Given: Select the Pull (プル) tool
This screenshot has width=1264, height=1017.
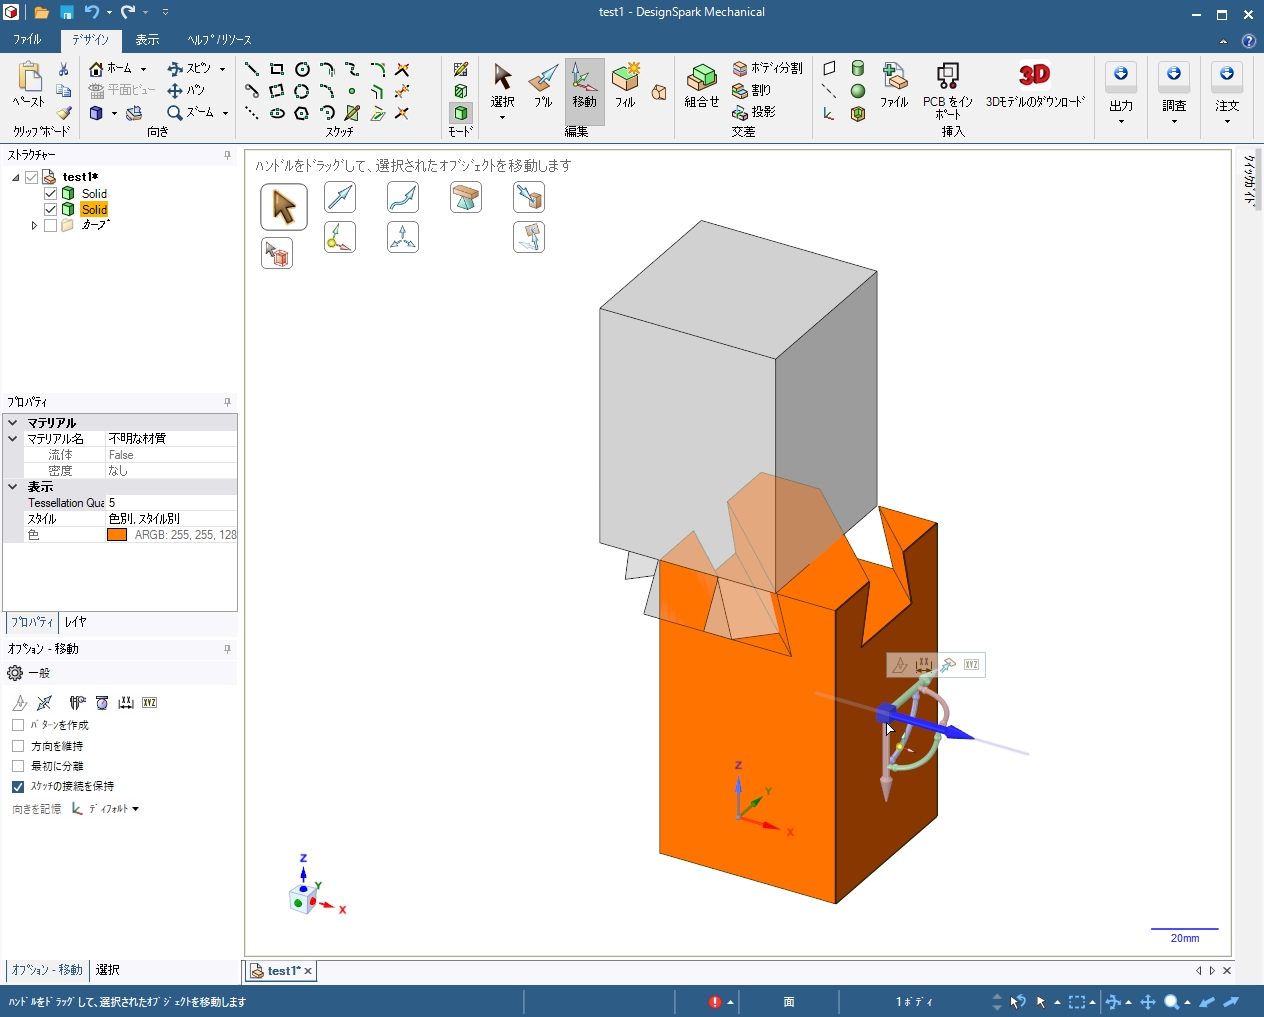Looking at the screenshot, I should (543, 85).
